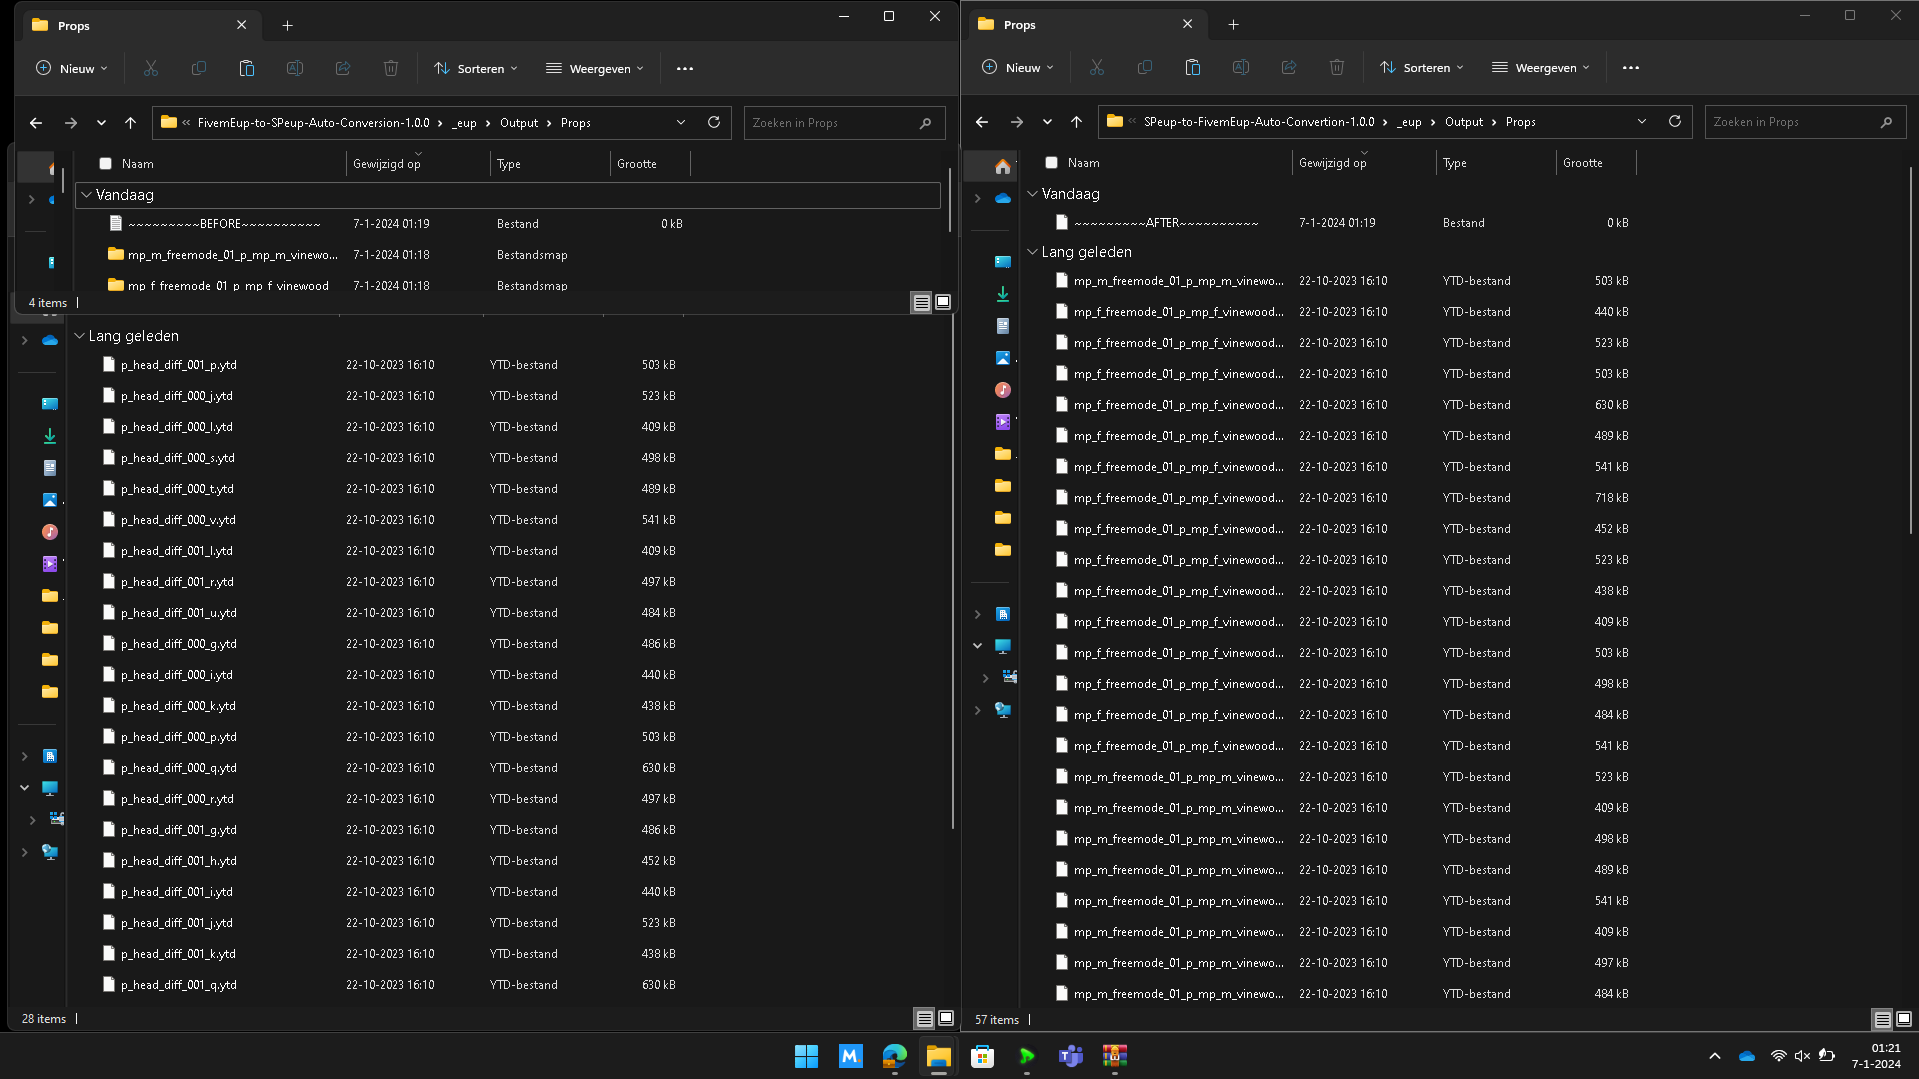Click Output in the right address breadcrumb
The width and height of the screenshot is (1919, 1079).
pyautogui.click(x=1463, y=121)
